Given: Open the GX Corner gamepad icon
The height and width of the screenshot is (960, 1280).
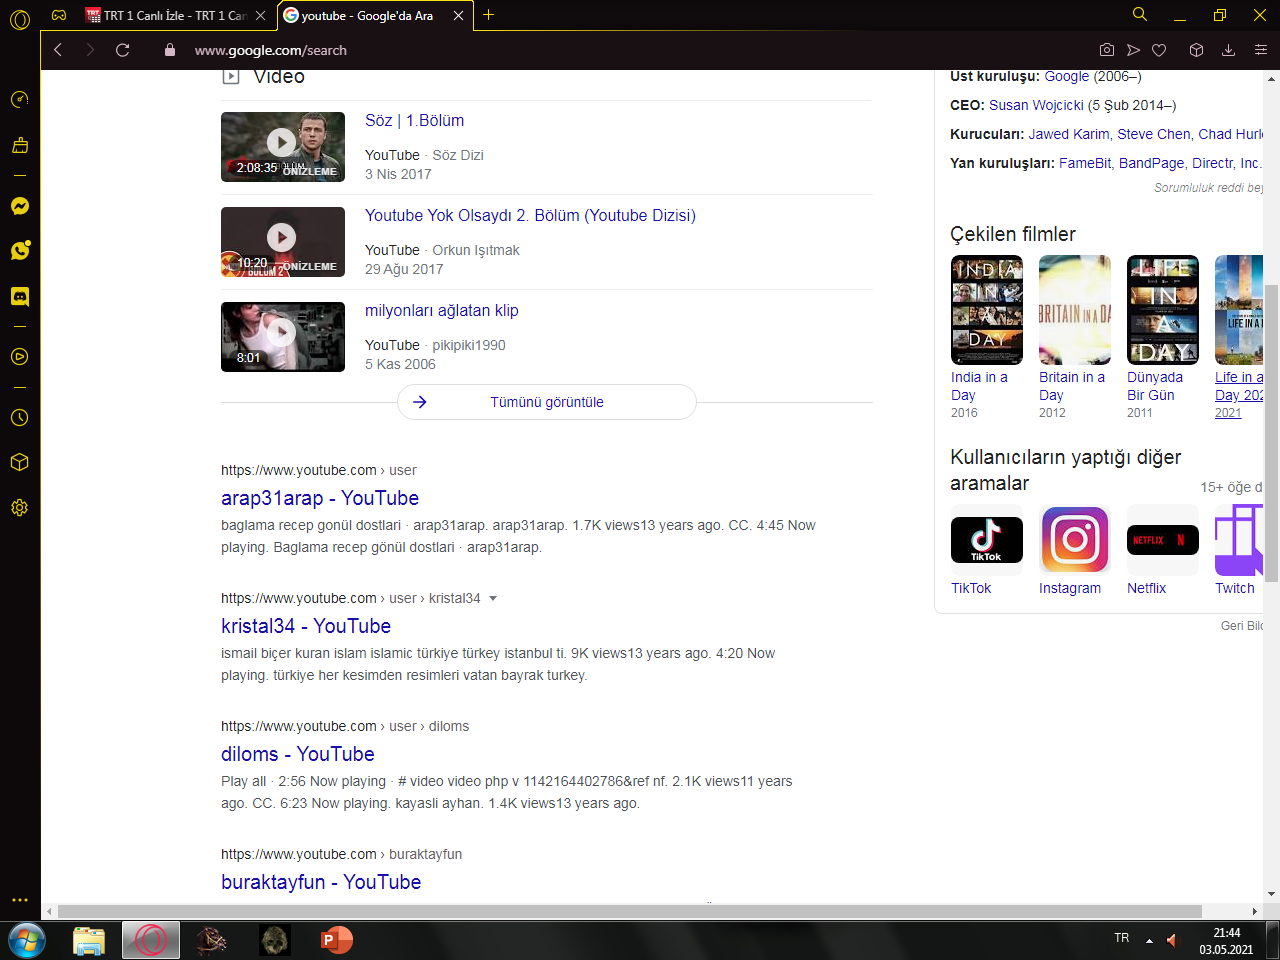Looking at the screenshot, I should click(59, 15).
